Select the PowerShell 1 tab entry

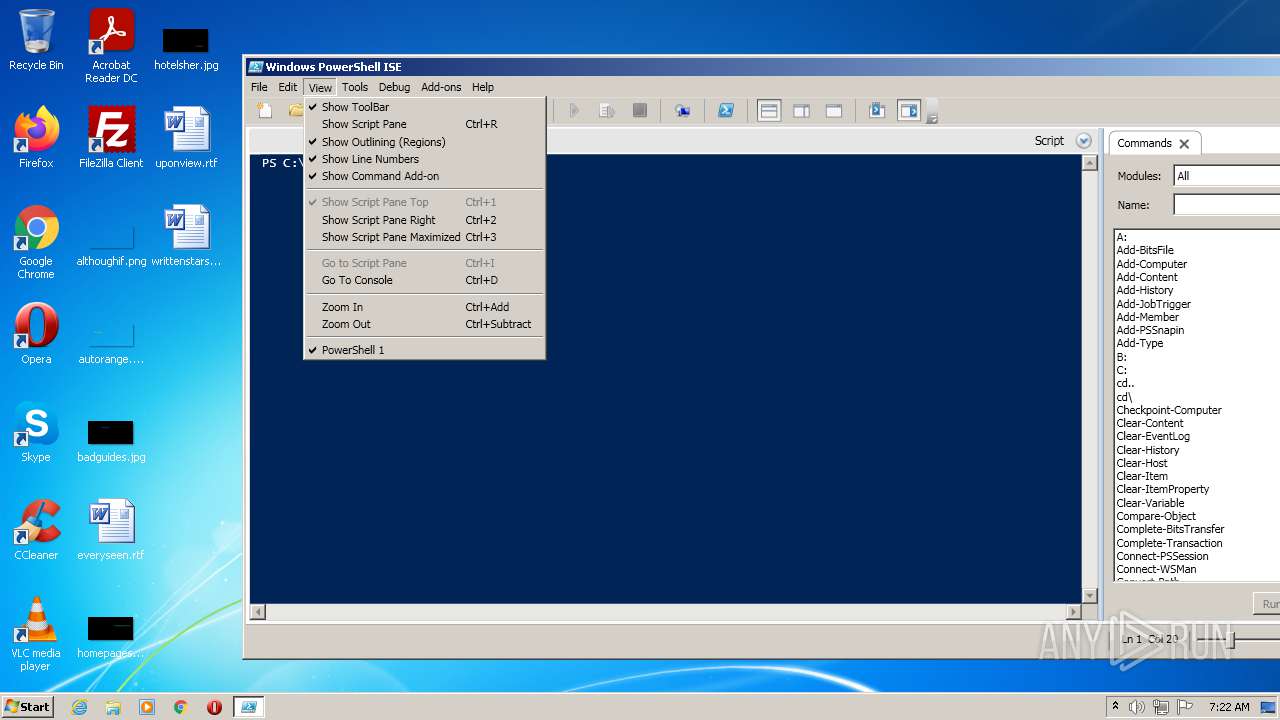425,350
